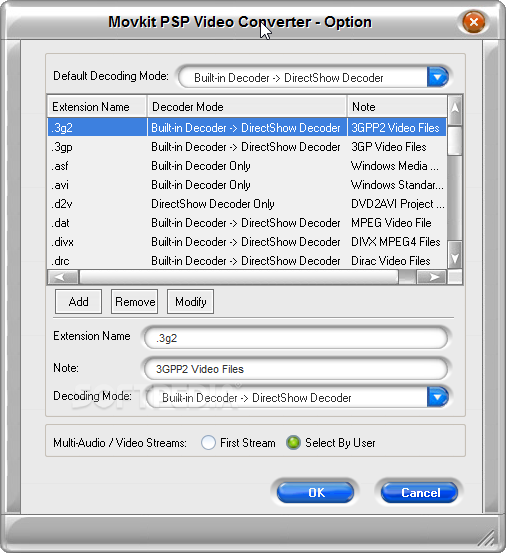Open the Default Decoding Mode dropdown

(438, 77)
